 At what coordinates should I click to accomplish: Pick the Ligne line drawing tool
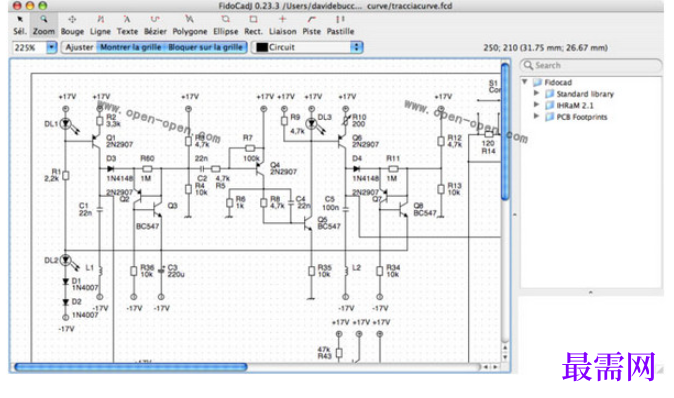pos(100,25)
